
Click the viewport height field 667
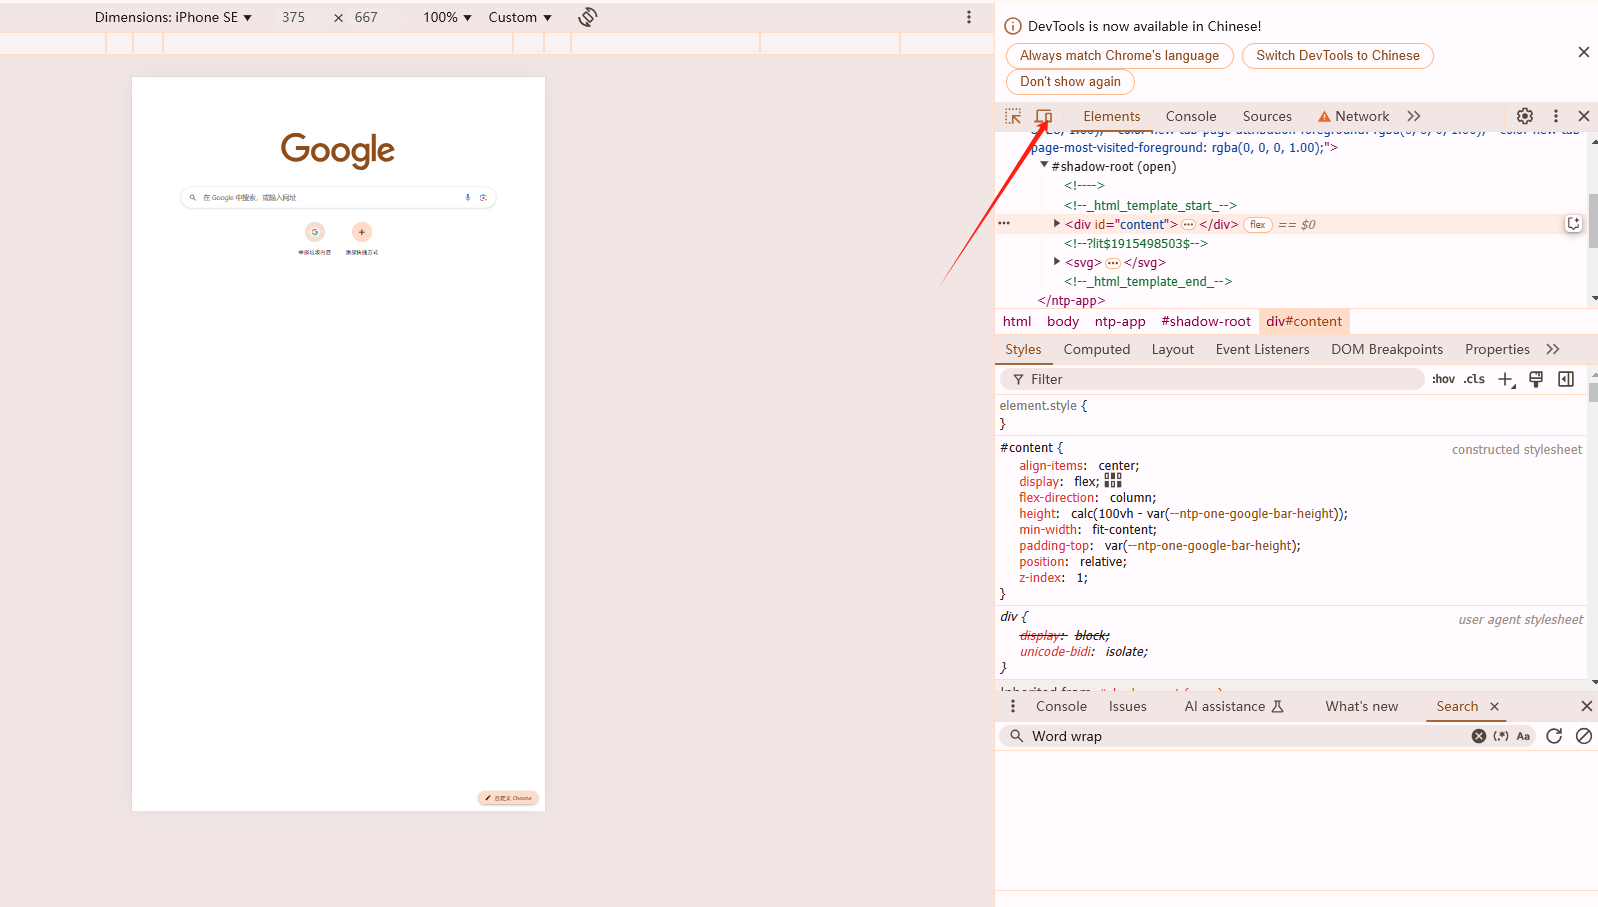click(x=366, y=17)
